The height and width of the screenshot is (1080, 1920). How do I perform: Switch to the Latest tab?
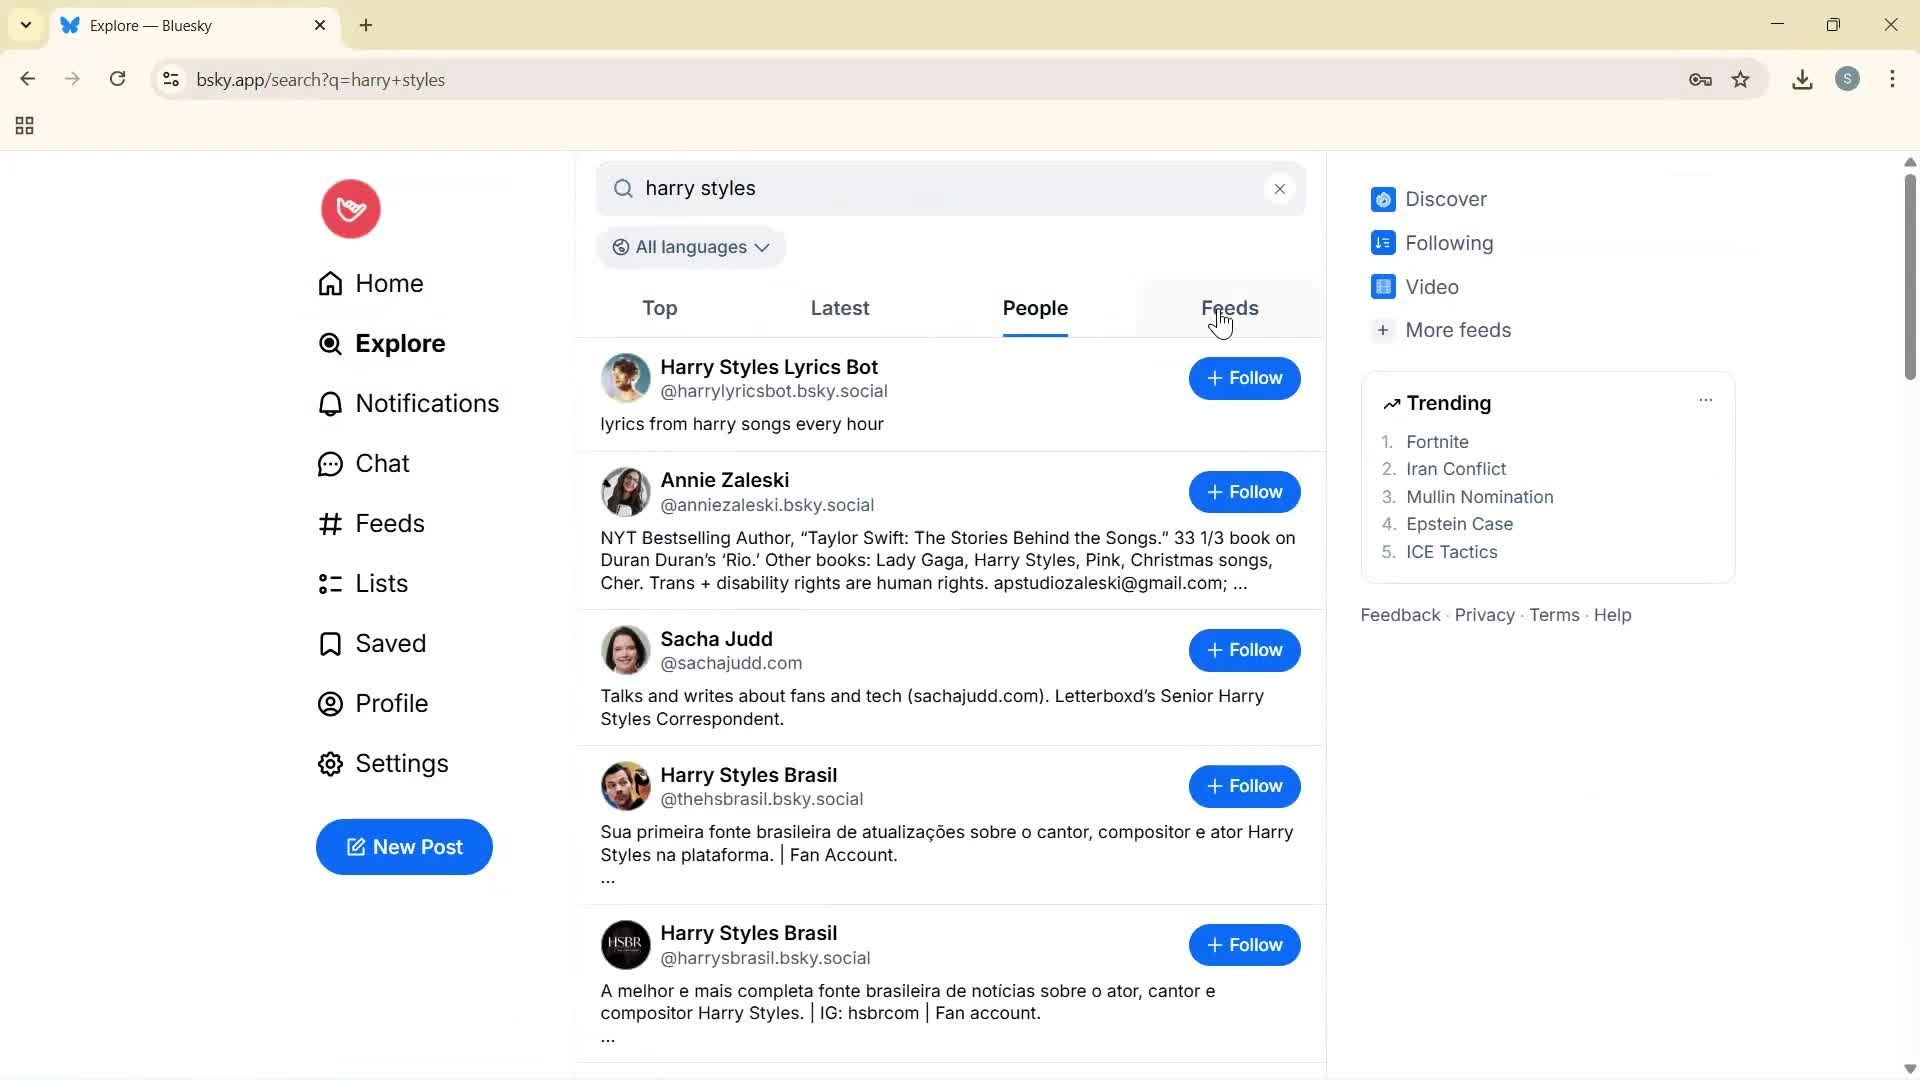tap(839, 309)
